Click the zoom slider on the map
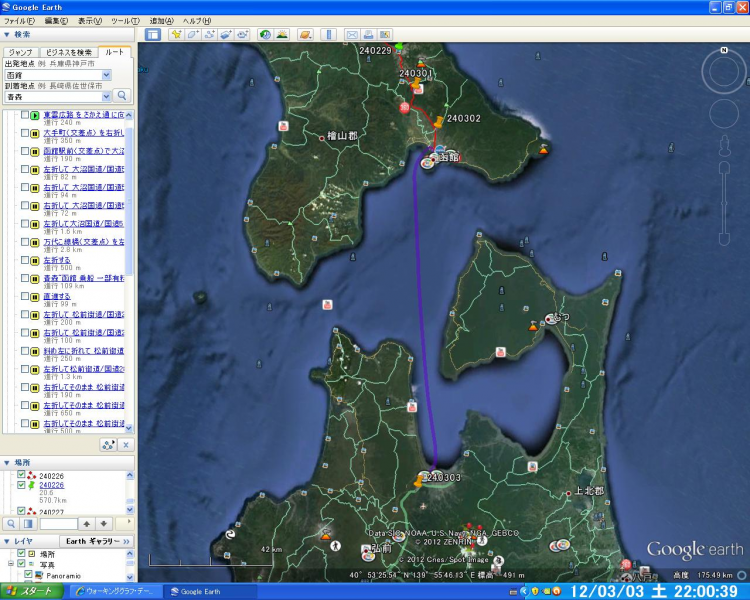Screen dimensions: 750x600 [x=724, y=203]
